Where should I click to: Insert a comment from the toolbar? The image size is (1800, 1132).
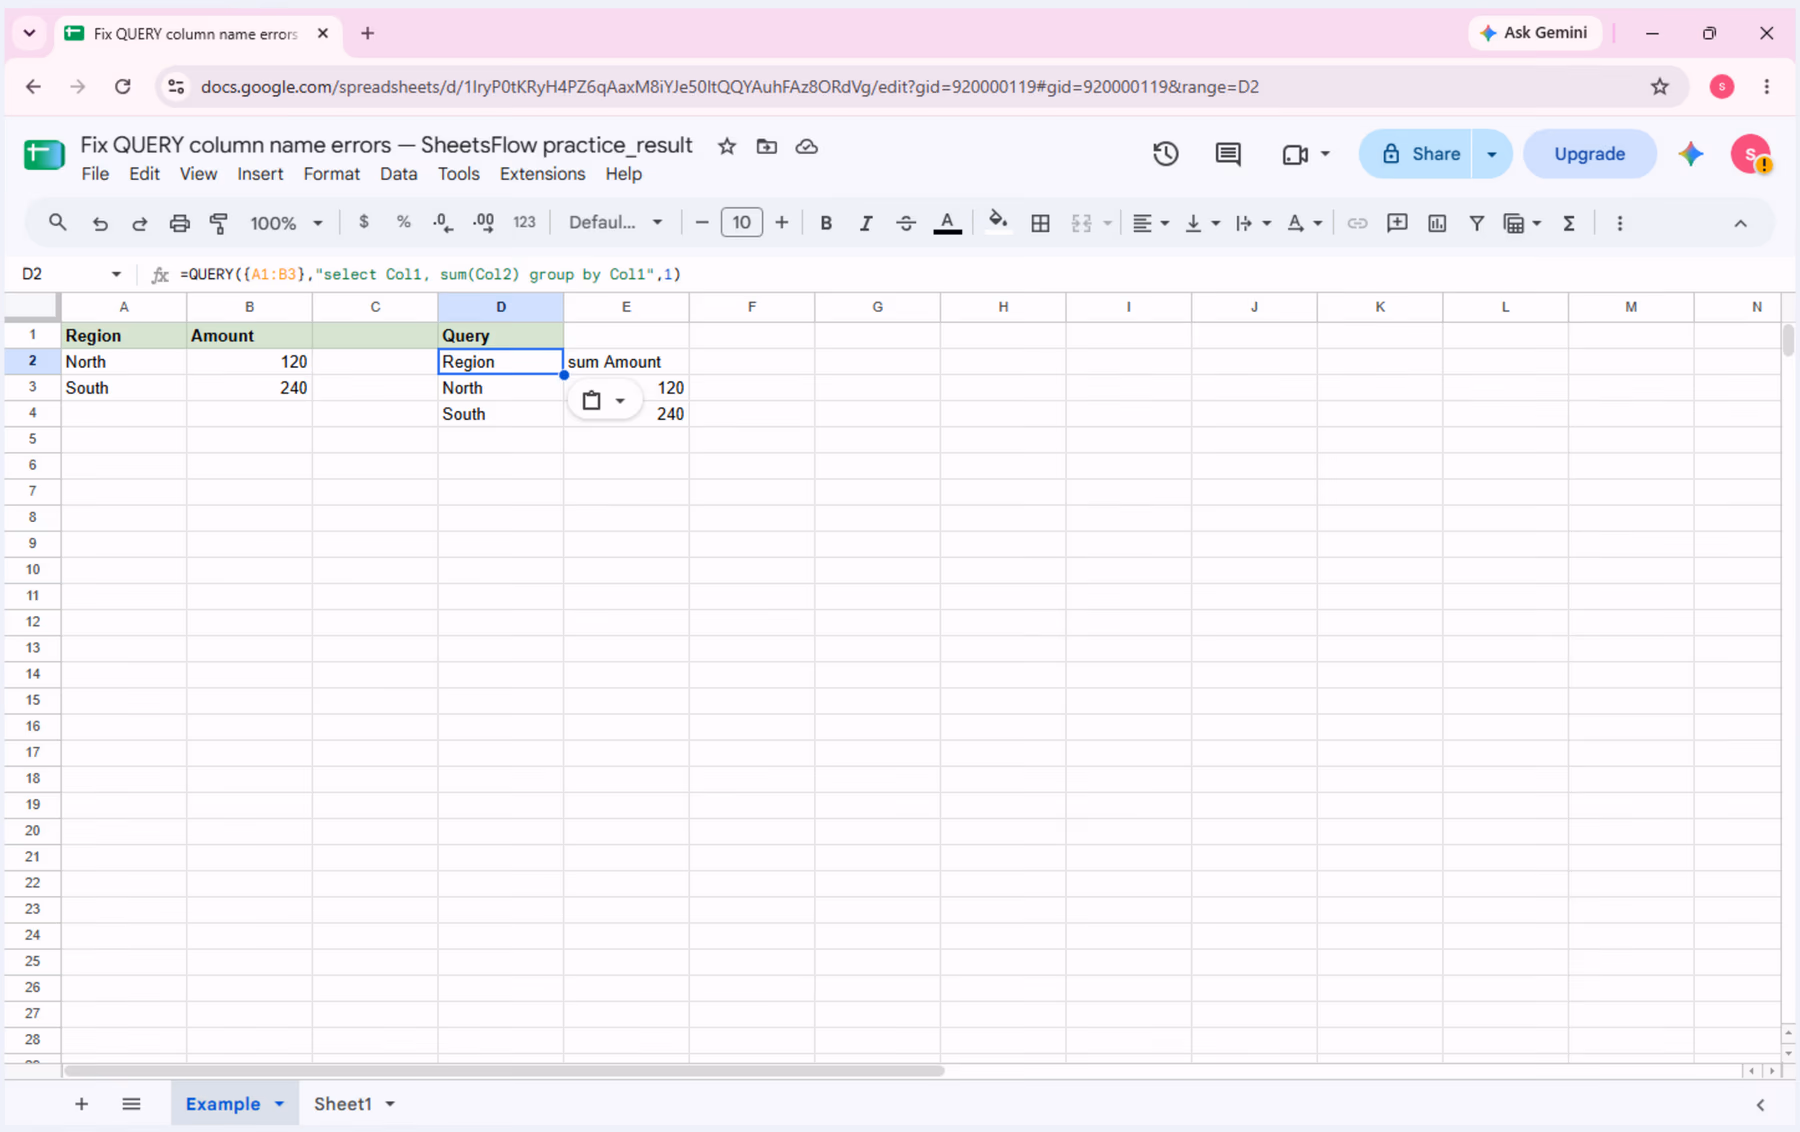coord(1397,223)
